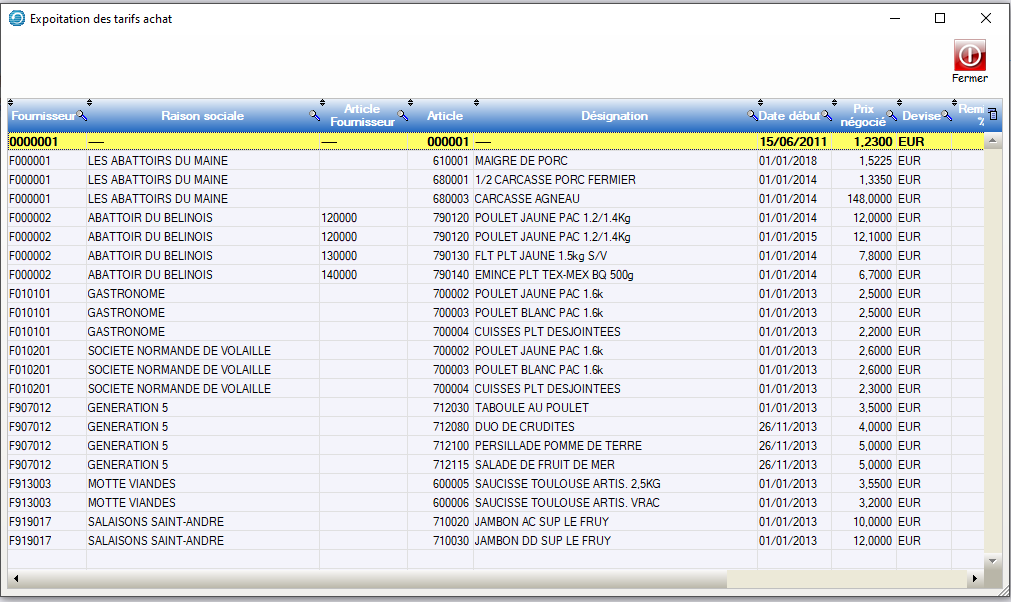The height and width of the screenshot is (602, 1011).
Task: Open search magnifier in Devise column
Action: click(x=946, y=116)
